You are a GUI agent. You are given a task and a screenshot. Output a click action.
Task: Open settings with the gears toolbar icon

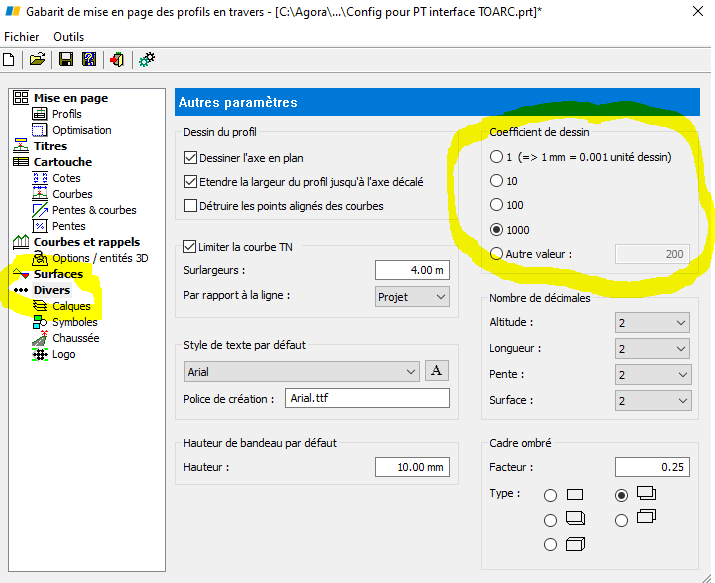coord(147,59)
